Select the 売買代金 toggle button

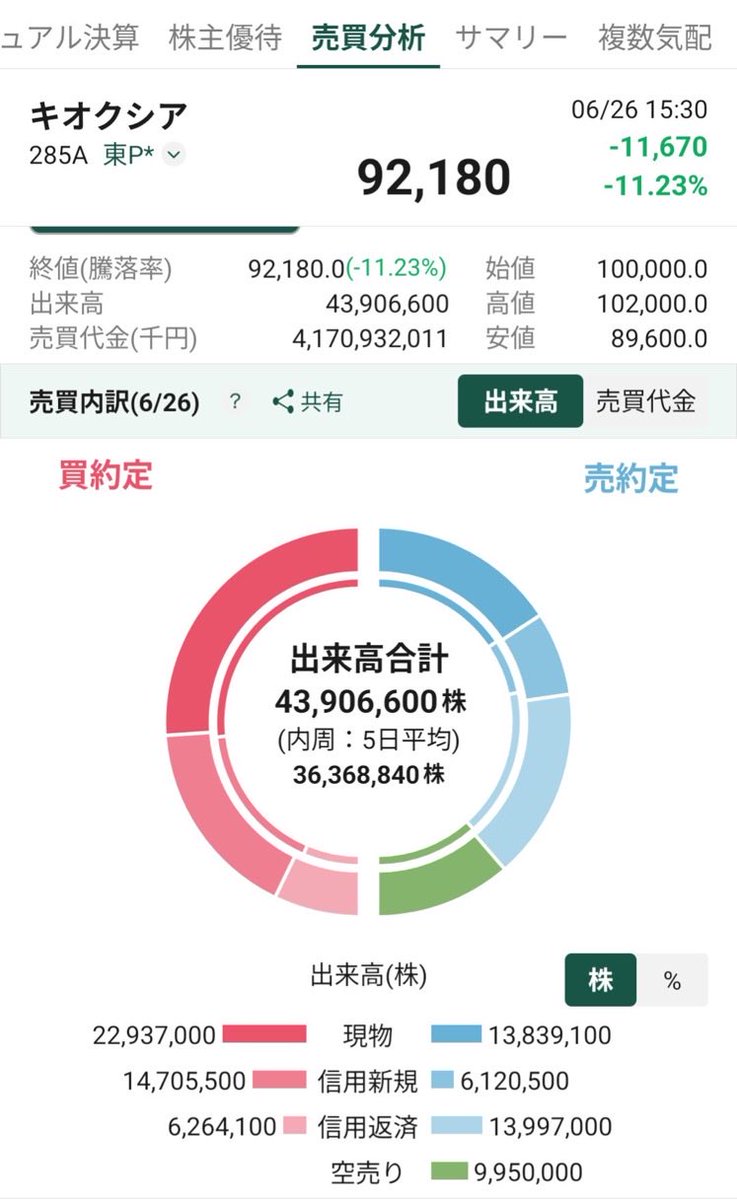coord(645,402)
